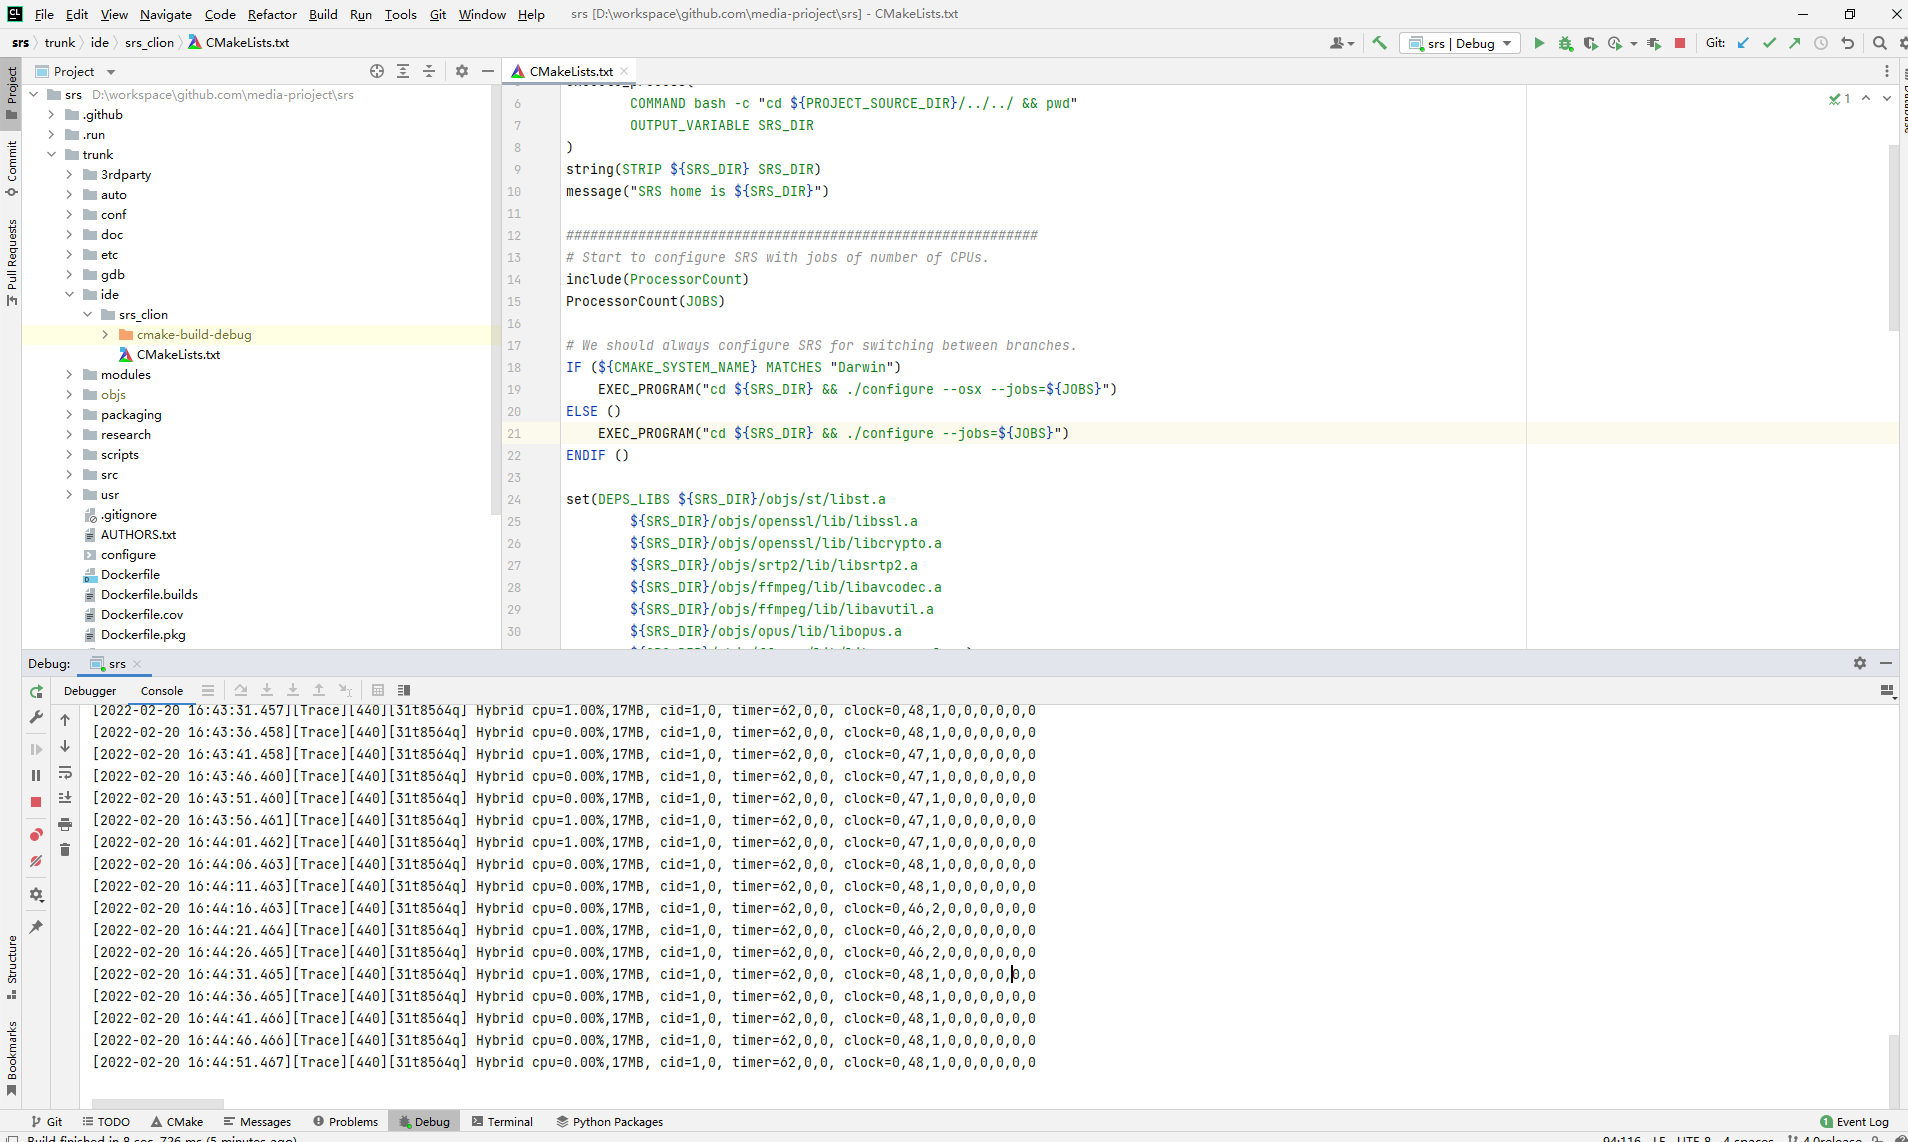Image resolution: width=1908 pixels, height=1142 pixels.
Task: Click the Debug bug icon in the main toolbar
Action: [1565, 43]
